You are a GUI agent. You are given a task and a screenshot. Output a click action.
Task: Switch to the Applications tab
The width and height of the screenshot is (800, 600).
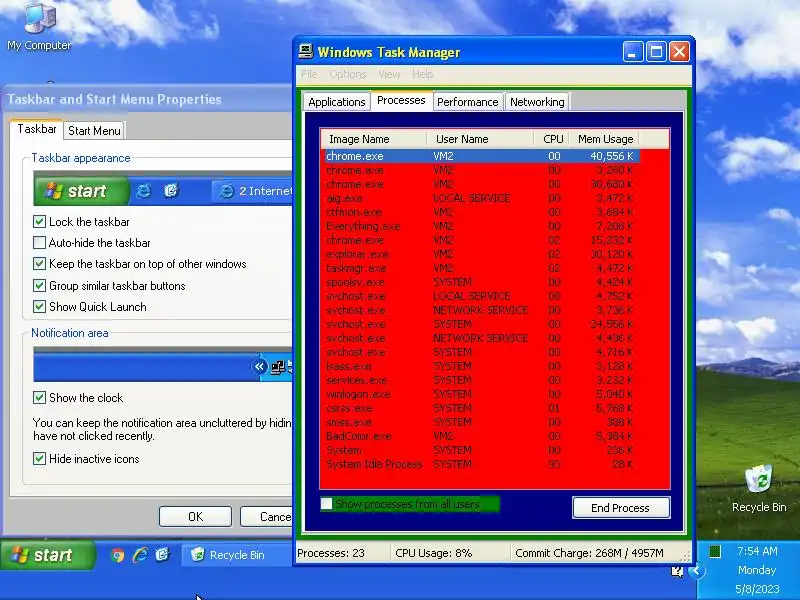click(x=337, y=102)
